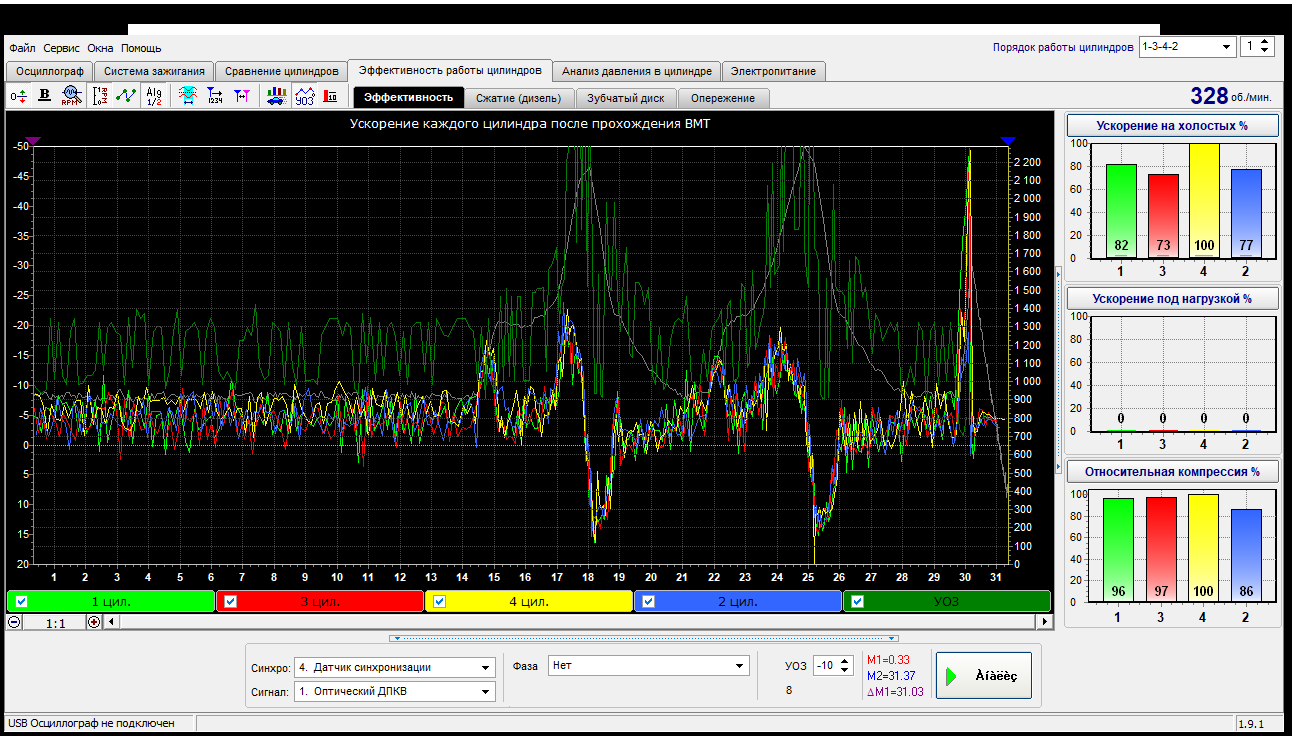Open the Сжатие (дизель) sub-tab
Viewport: 1296px width, 736px height.
click(x=520, y=98)
